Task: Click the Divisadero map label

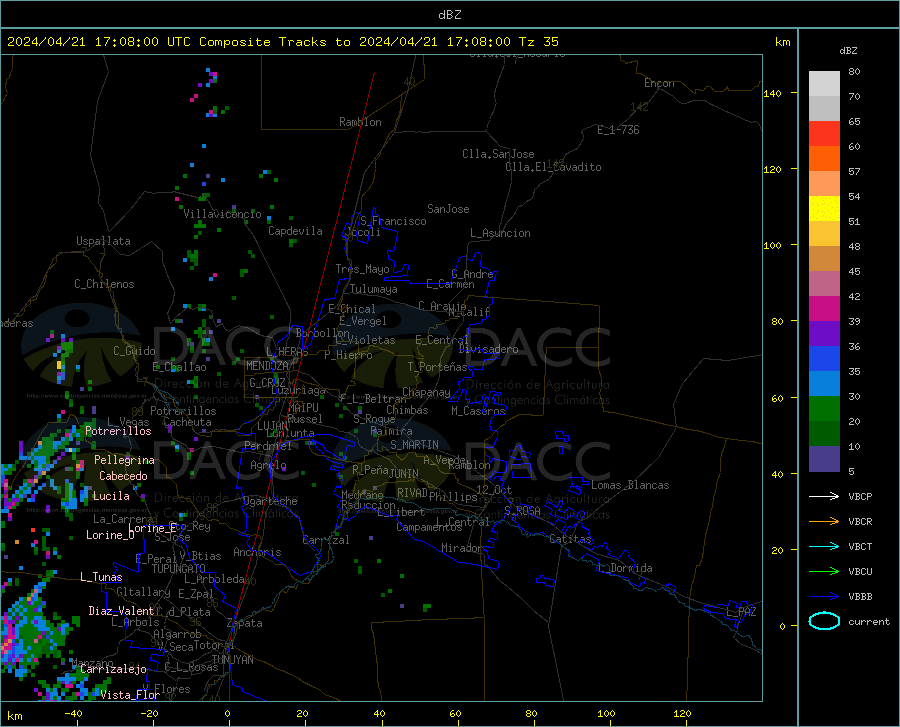Action: (x=488, y=349)
